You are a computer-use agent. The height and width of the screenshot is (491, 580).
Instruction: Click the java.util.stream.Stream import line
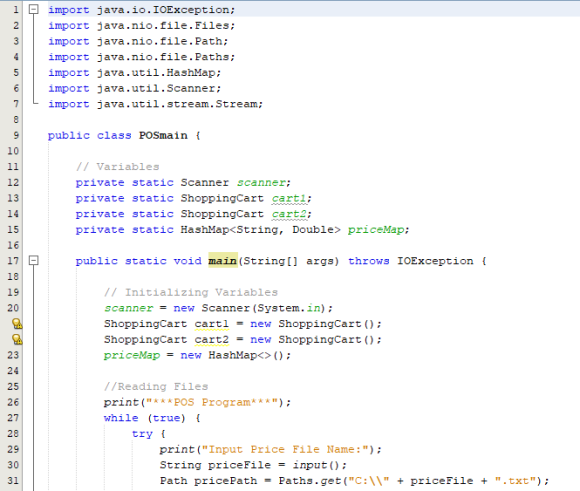155,104
